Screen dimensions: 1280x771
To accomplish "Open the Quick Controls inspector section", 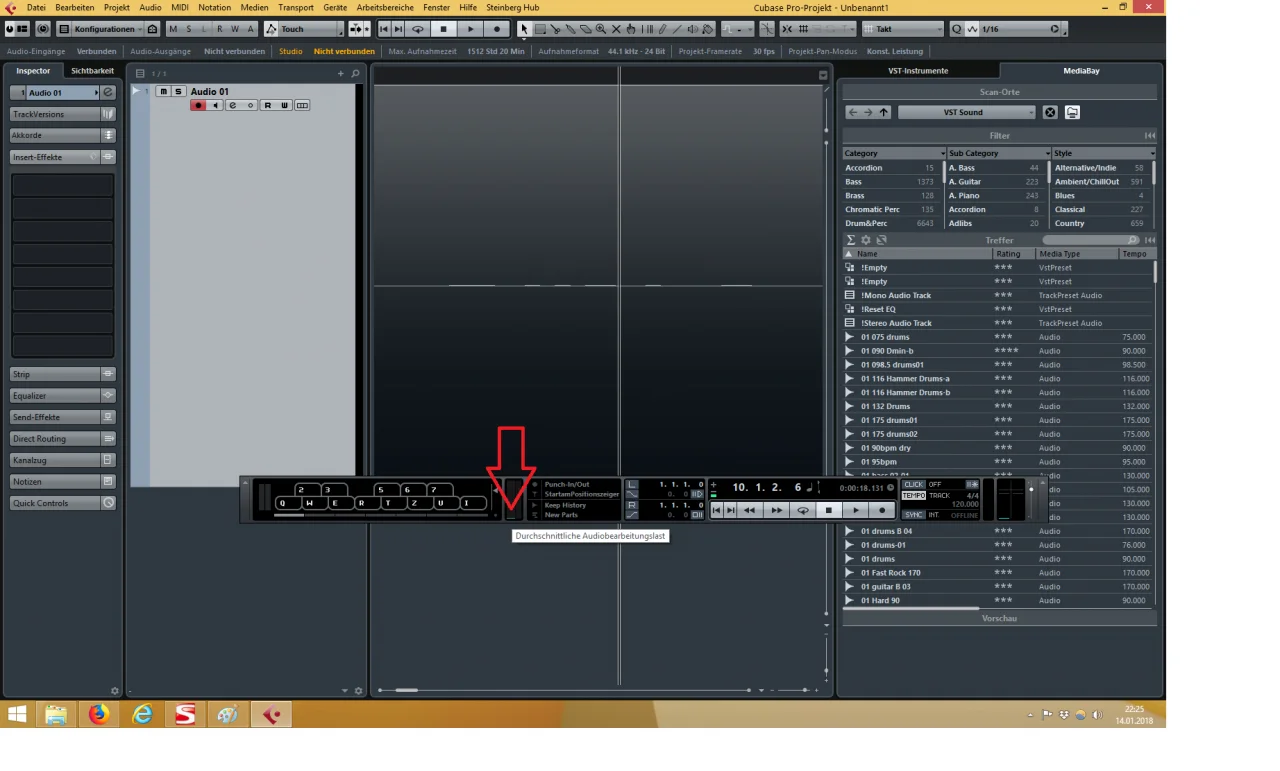I will point(62,503).
